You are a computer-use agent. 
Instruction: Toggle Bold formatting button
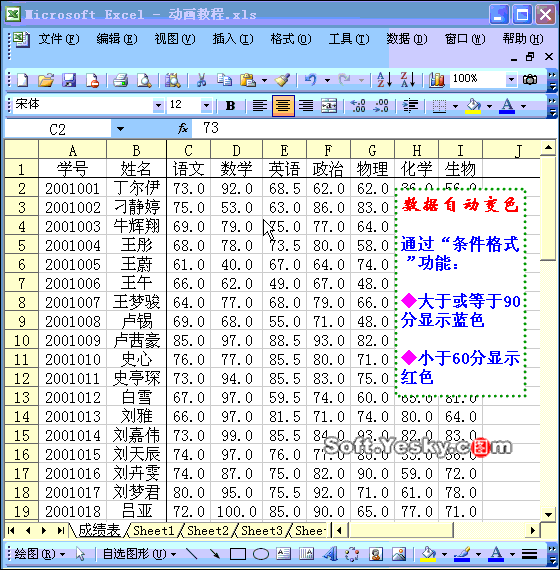click(230, 106)
